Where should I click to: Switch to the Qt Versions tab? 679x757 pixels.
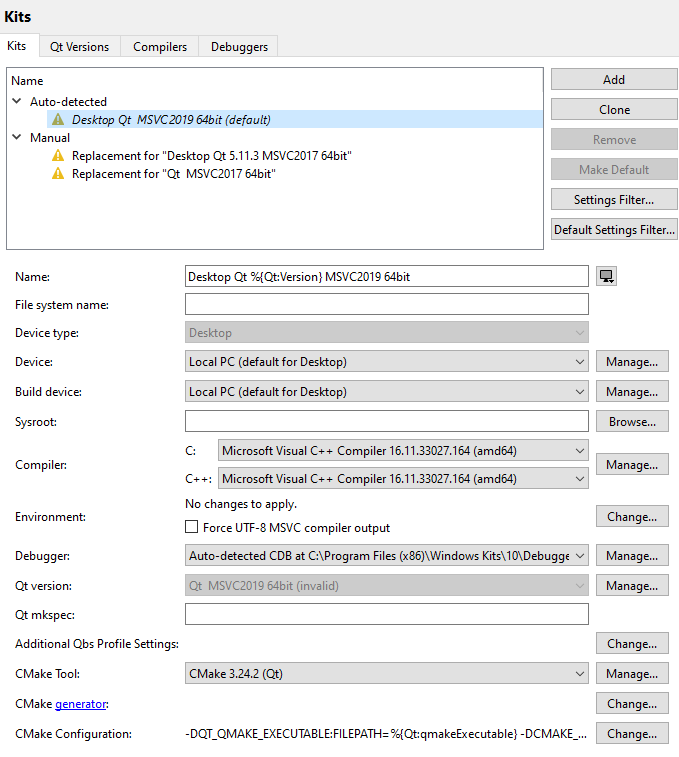tap(80, 47)
